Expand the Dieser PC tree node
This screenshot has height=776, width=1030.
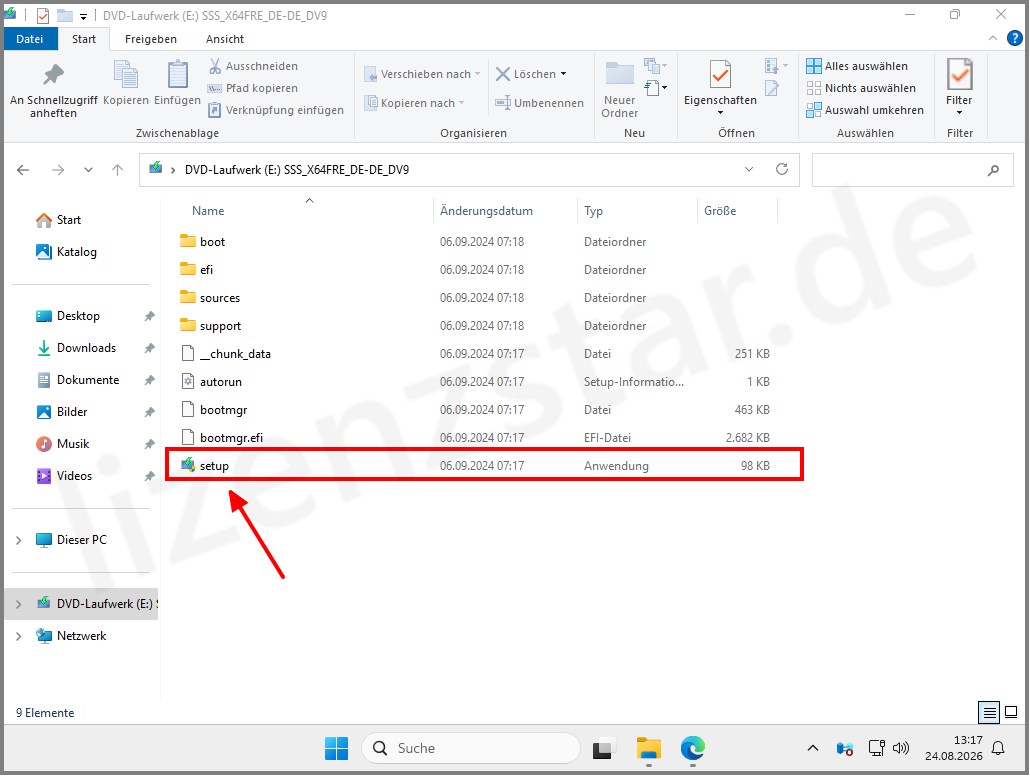pyautogui.click(x=18, y=540)
